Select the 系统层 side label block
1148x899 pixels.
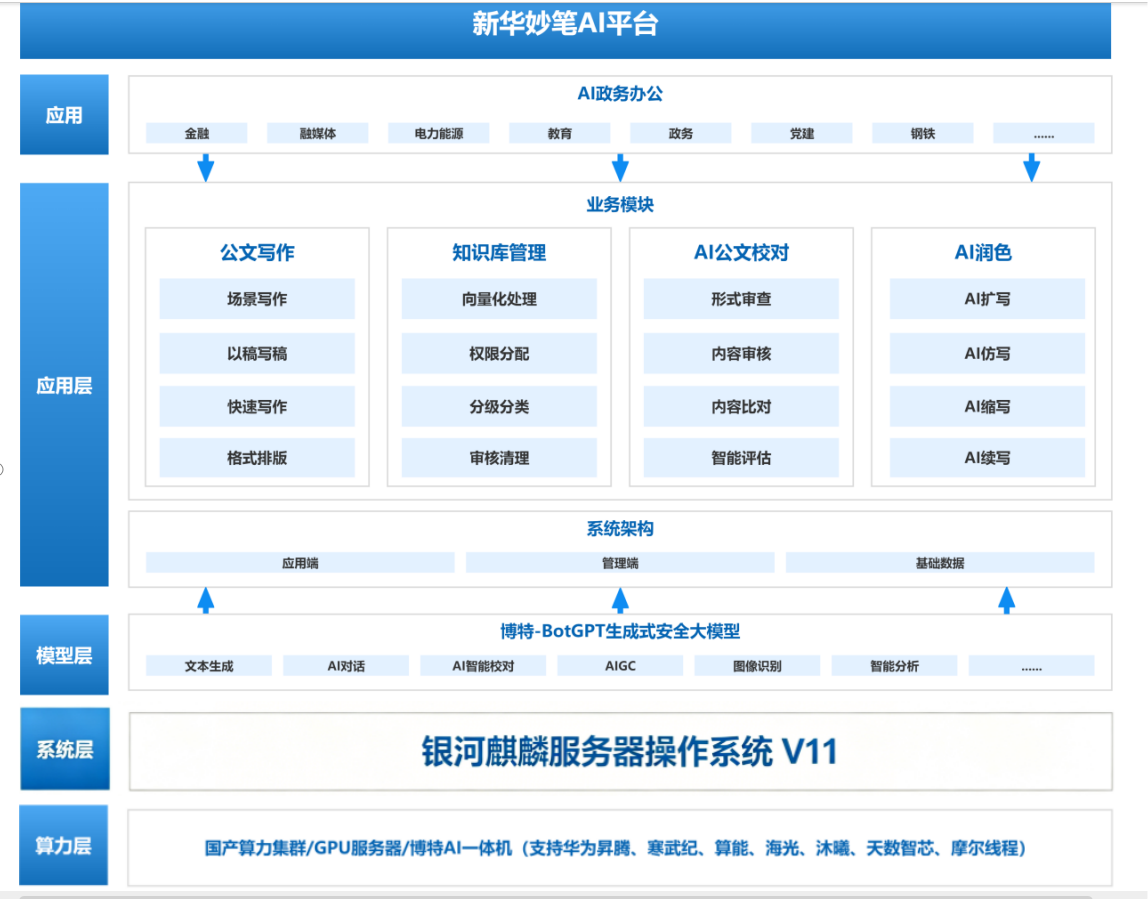coord(64,749)
